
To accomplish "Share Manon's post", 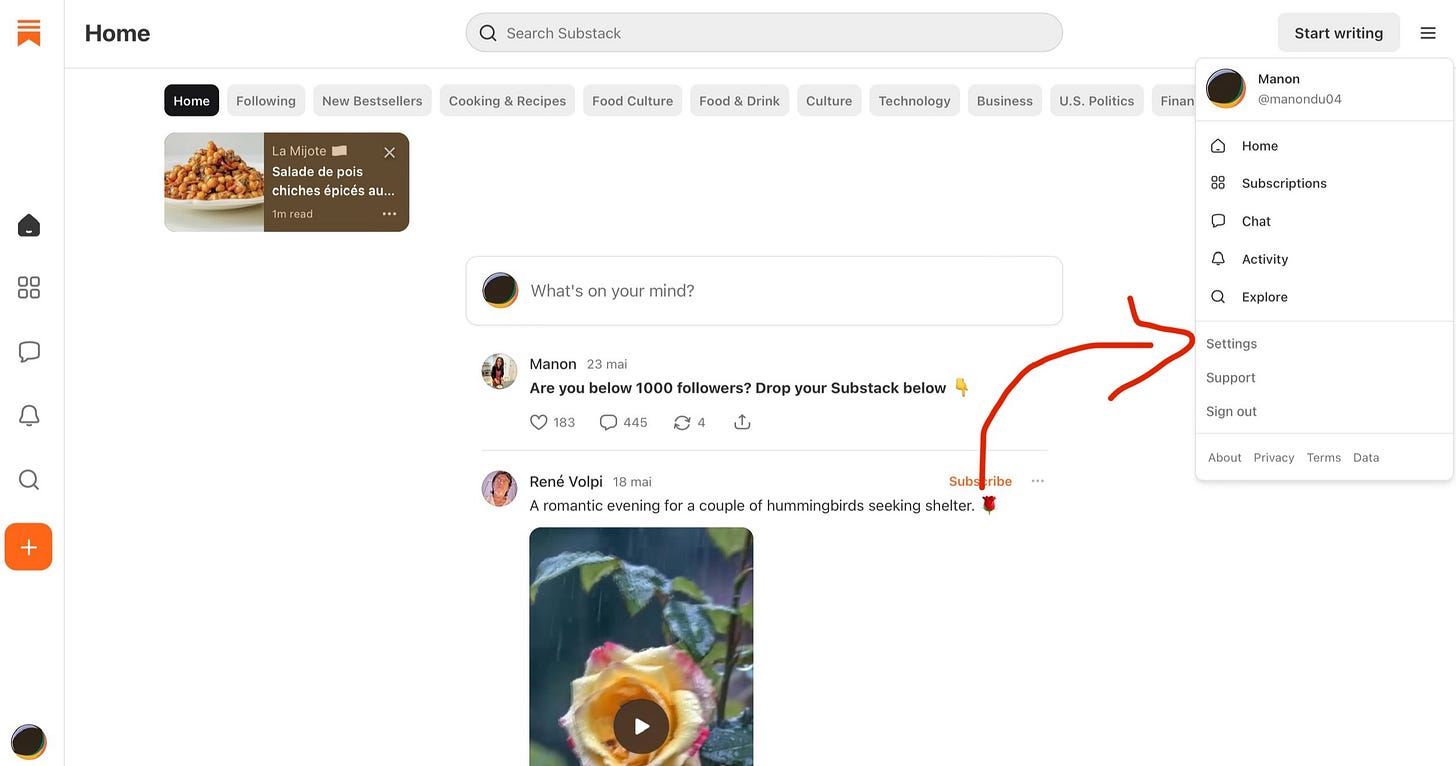I will click(x=742, y=422).
